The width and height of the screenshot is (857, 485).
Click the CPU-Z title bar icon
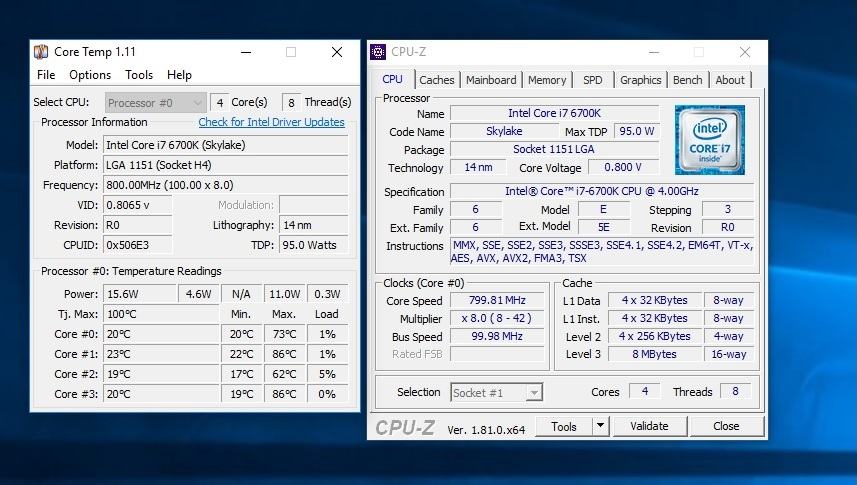378,52
